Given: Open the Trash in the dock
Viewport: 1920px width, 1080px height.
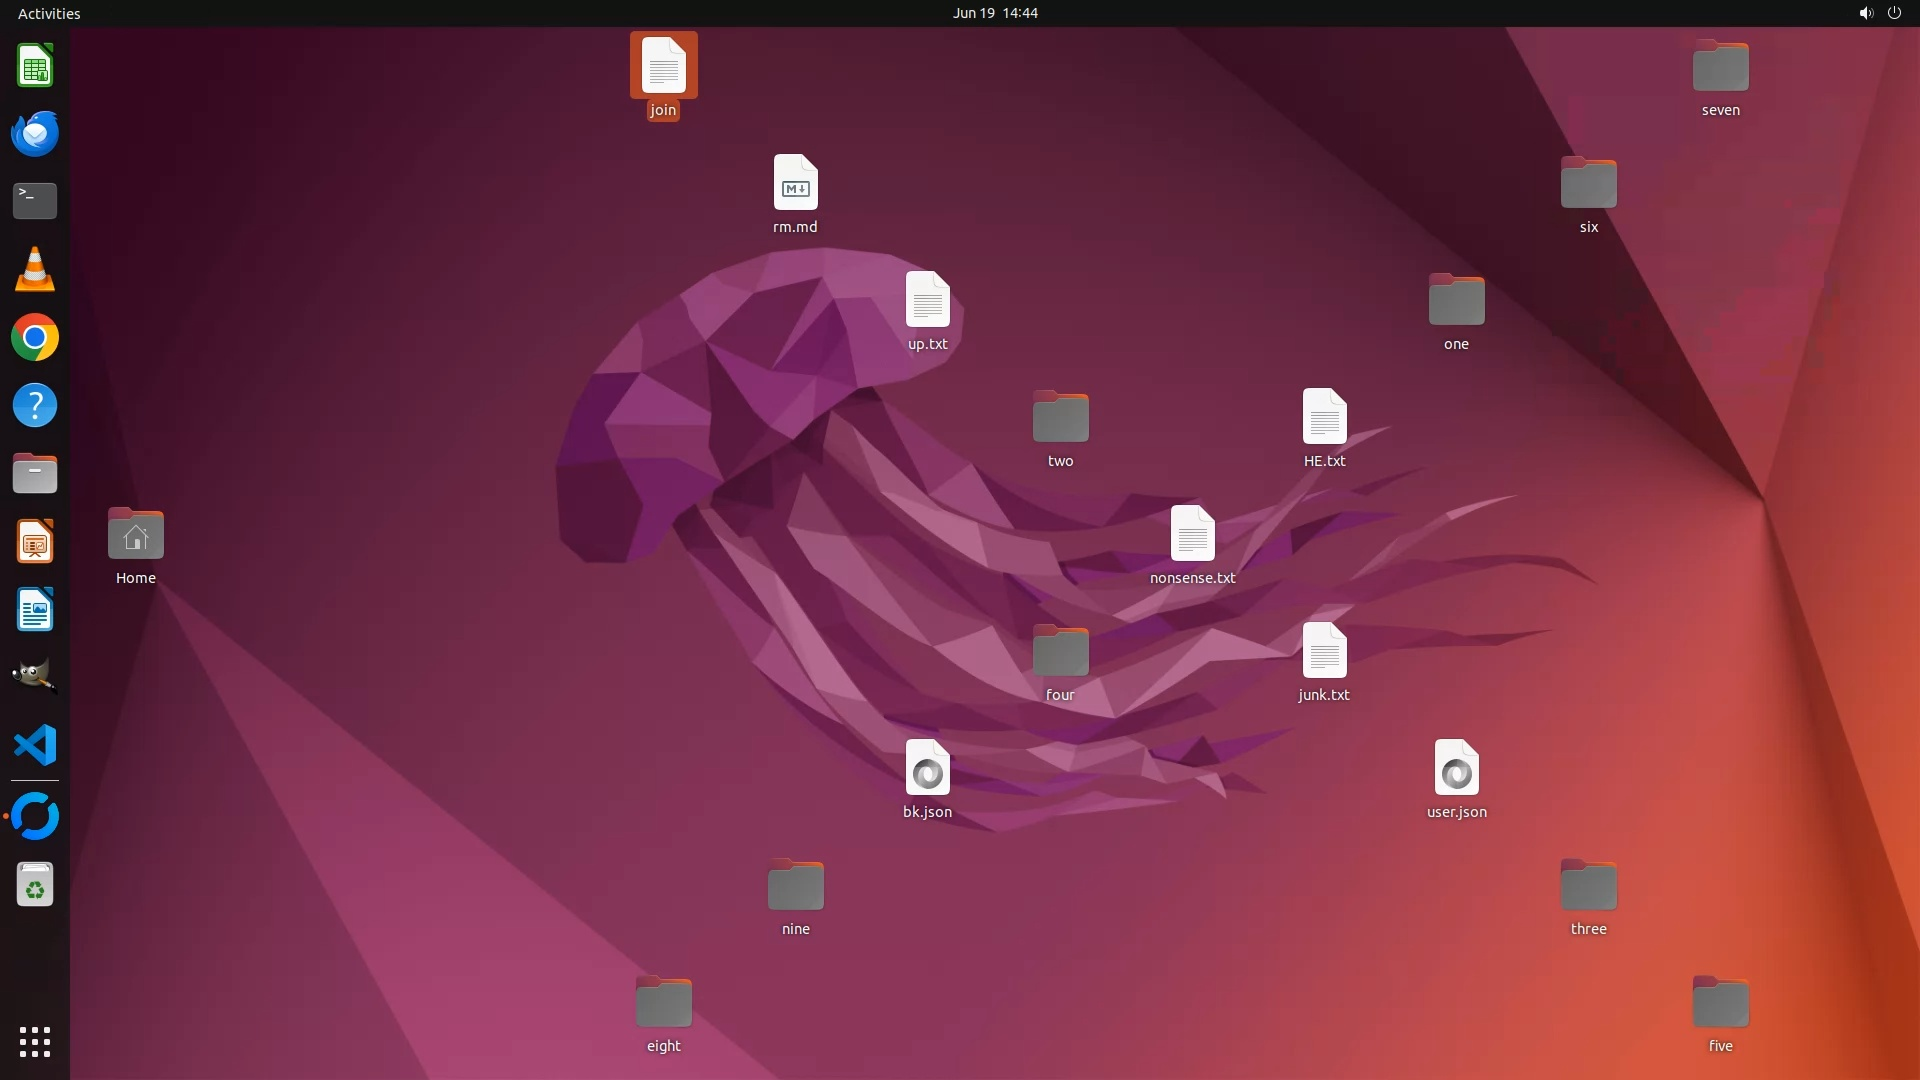Looking at the screenshot, I should 35,885.
